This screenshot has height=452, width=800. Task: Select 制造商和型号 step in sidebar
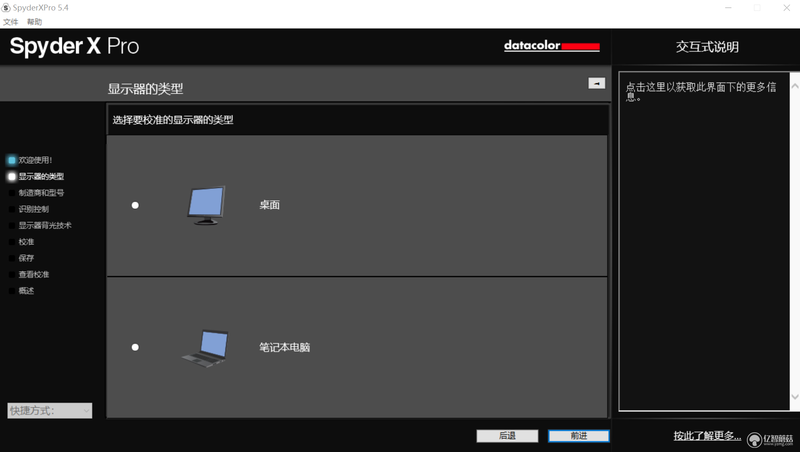pos(41,193)
